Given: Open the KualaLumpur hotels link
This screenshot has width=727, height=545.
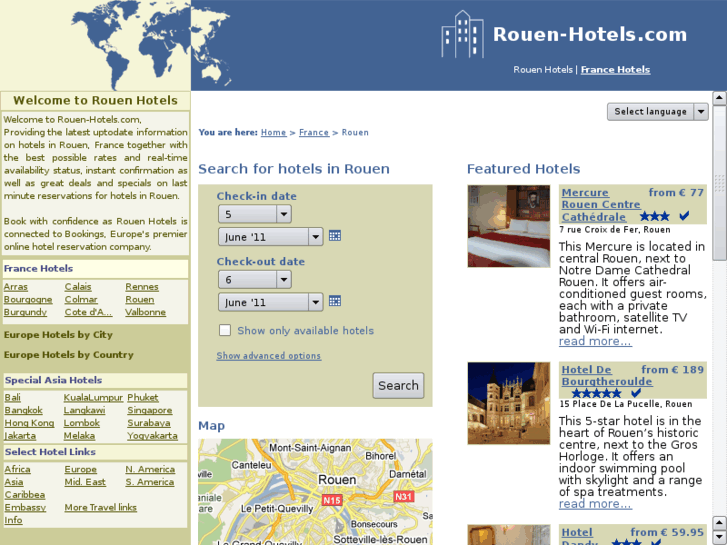Looking at the screenshot, I should pos(93,398).
